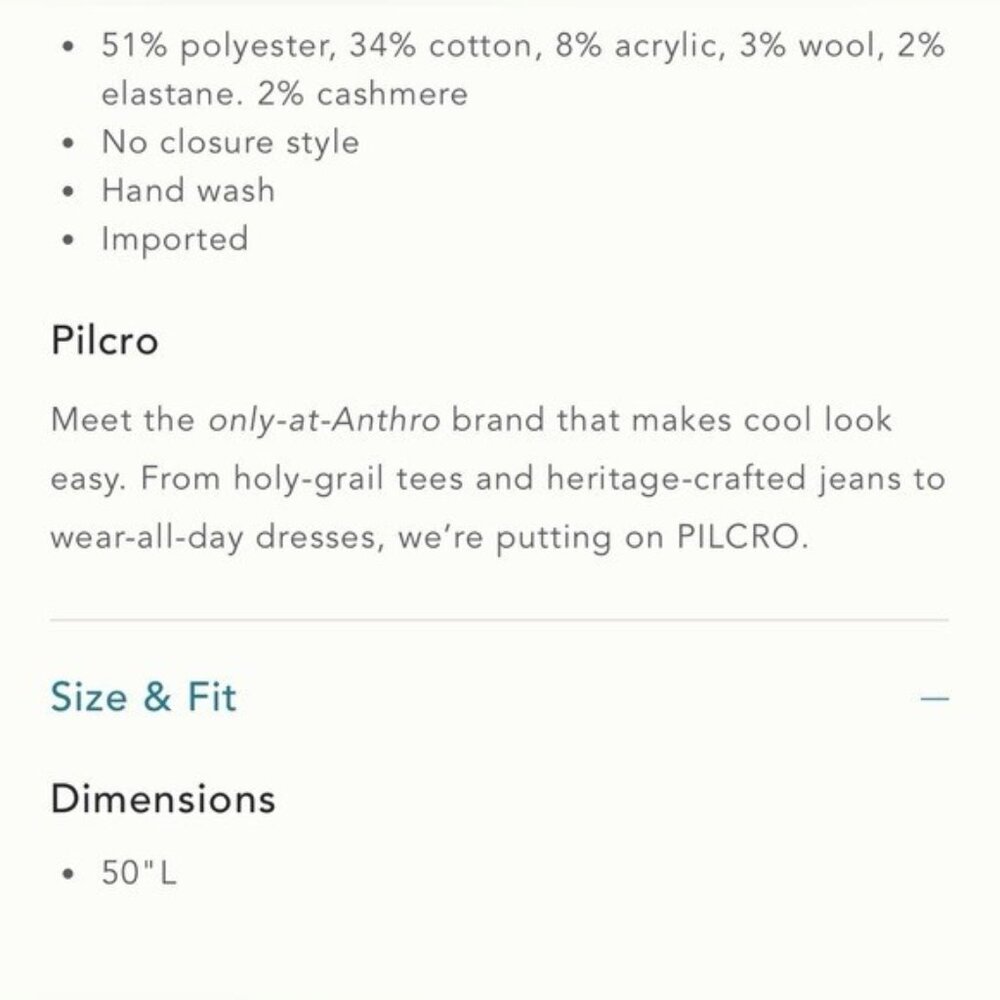Click the italic only-at-Anthro text

pos(324,420)
